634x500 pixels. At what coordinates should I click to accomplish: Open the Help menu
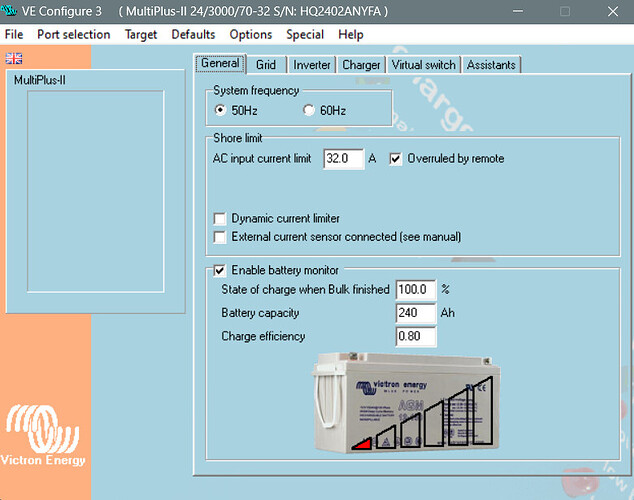tap(351, 34)
